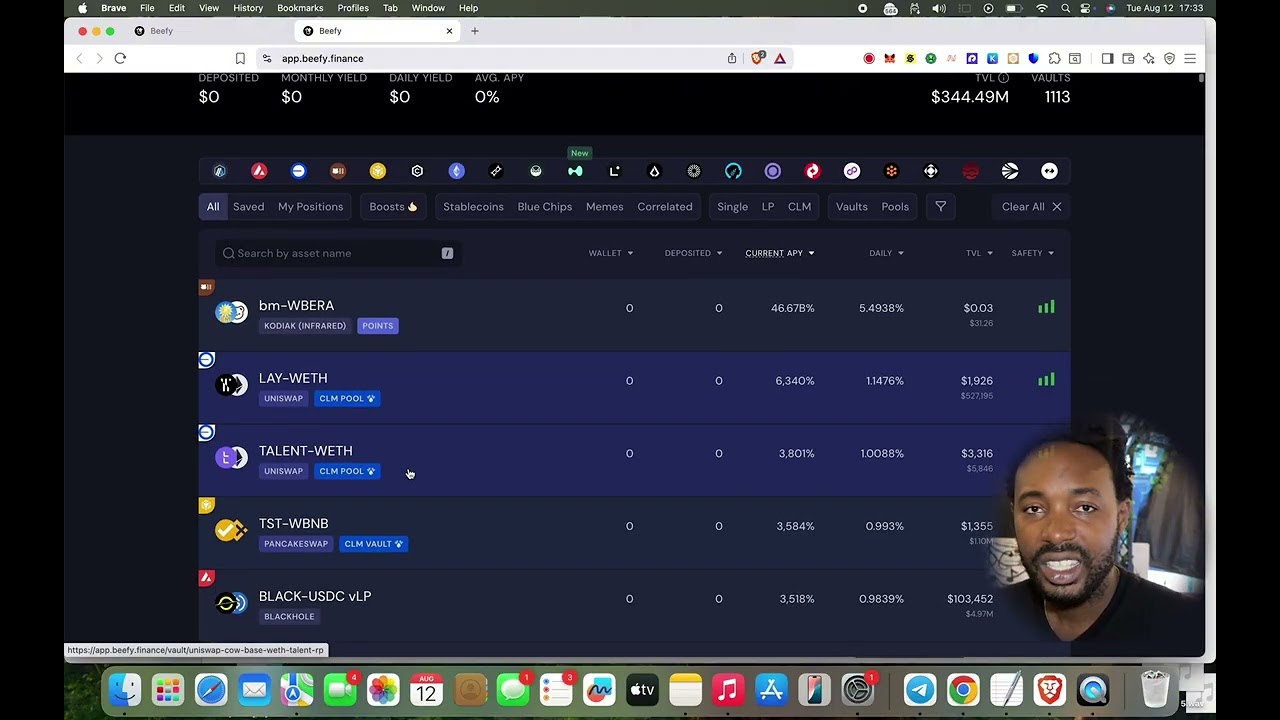The width and height of the screenshot is (1280, 720).
Task: Open Brave Shields lion icon
Action: (x=757, y=58)
